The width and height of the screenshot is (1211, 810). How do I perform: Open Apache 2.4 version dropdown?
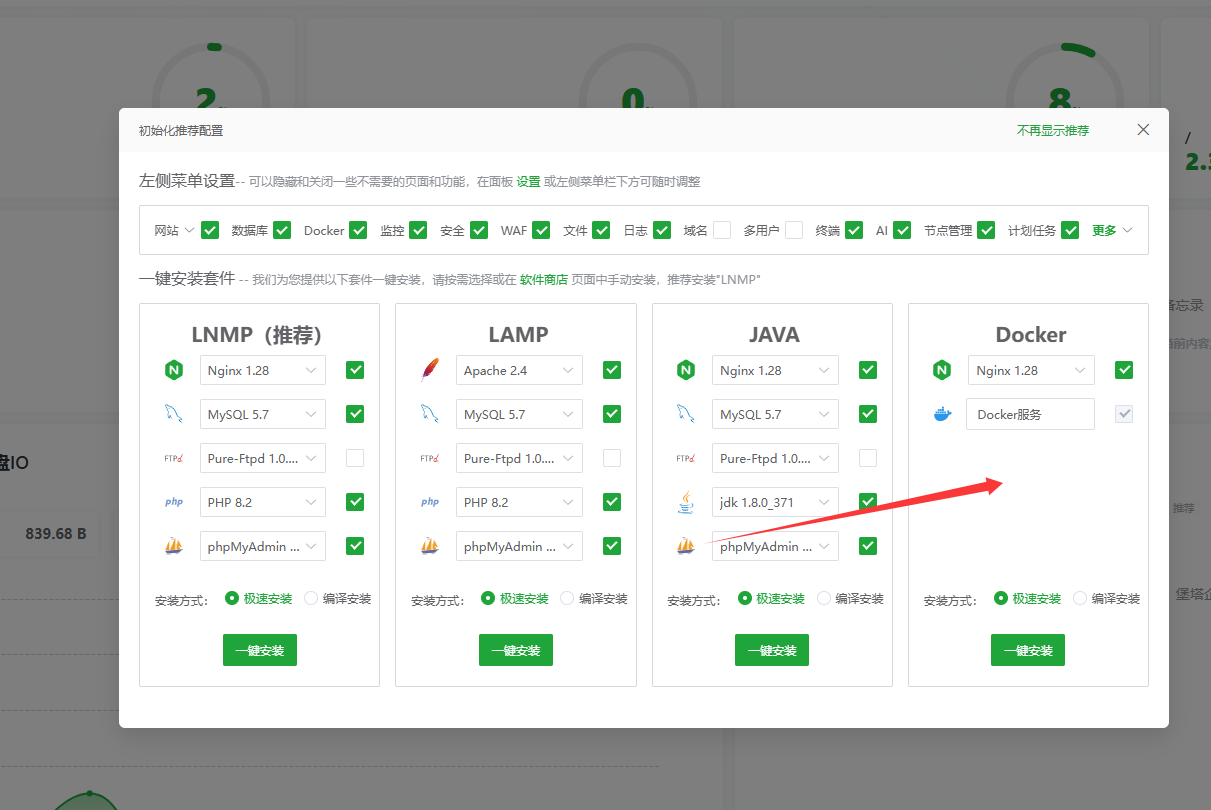pyautogui.click(x=519, y=370)
